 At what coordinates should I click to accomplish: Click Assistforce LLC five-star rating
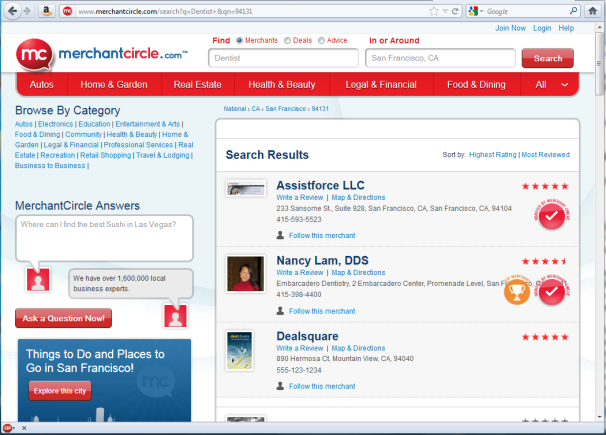(x=545, y=186)
